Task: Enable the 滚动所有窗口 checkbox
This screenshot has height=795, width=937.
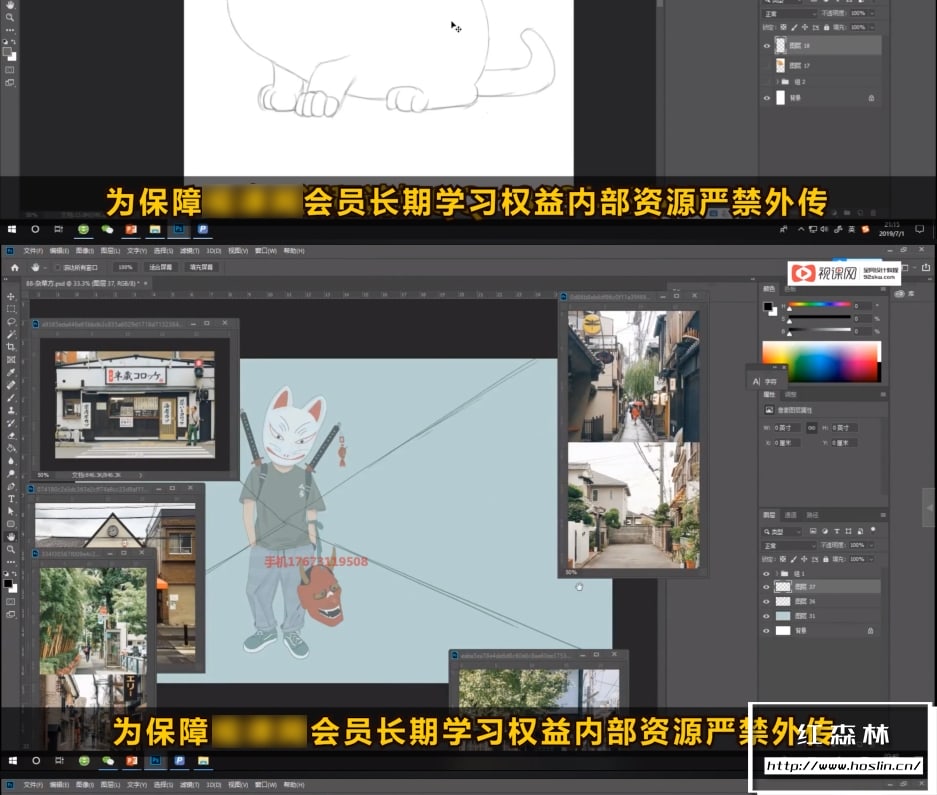Action: (58, 267)
